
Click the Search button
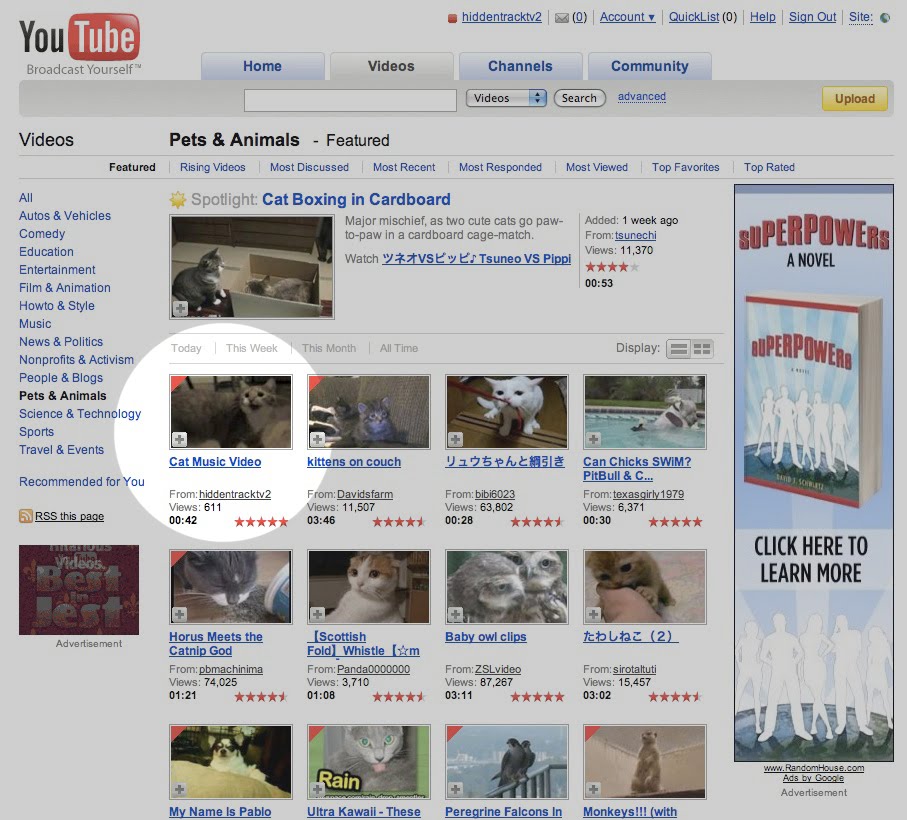(579, 98)
